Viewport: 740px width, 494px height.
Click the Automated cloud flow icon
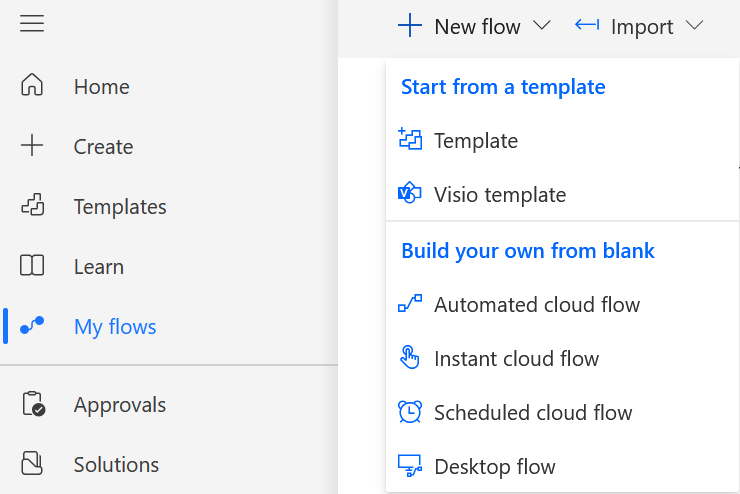(x=410, y=303)
